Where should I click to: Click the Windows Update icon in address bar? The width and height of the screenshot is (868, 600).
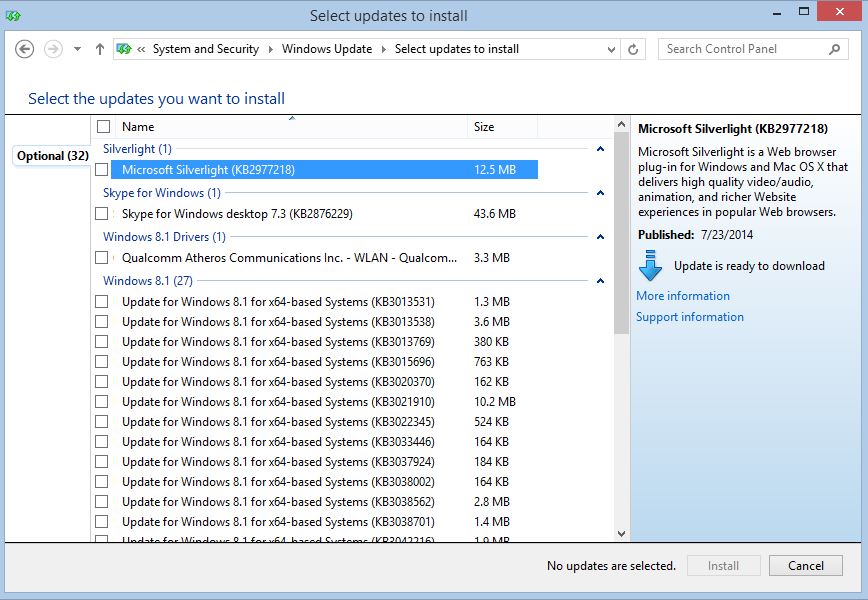point(124,49)
